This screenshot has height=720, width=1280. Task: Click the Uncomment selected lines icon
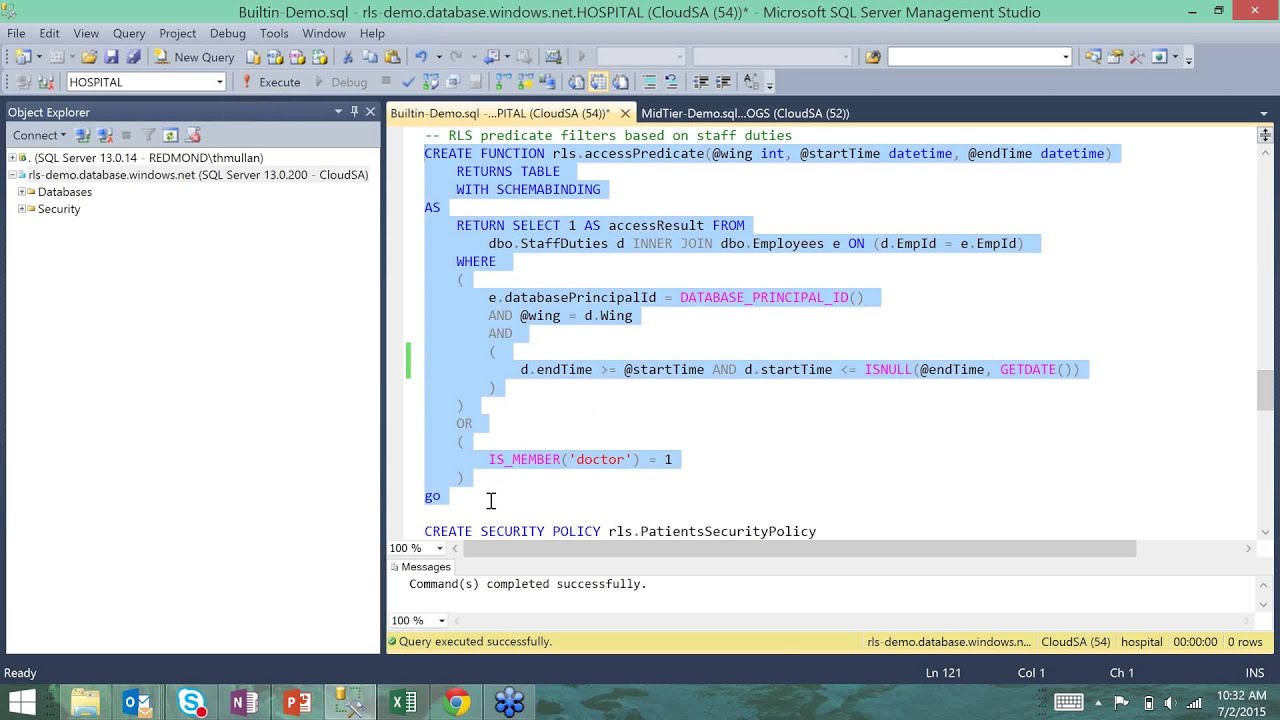coord(671,82)
